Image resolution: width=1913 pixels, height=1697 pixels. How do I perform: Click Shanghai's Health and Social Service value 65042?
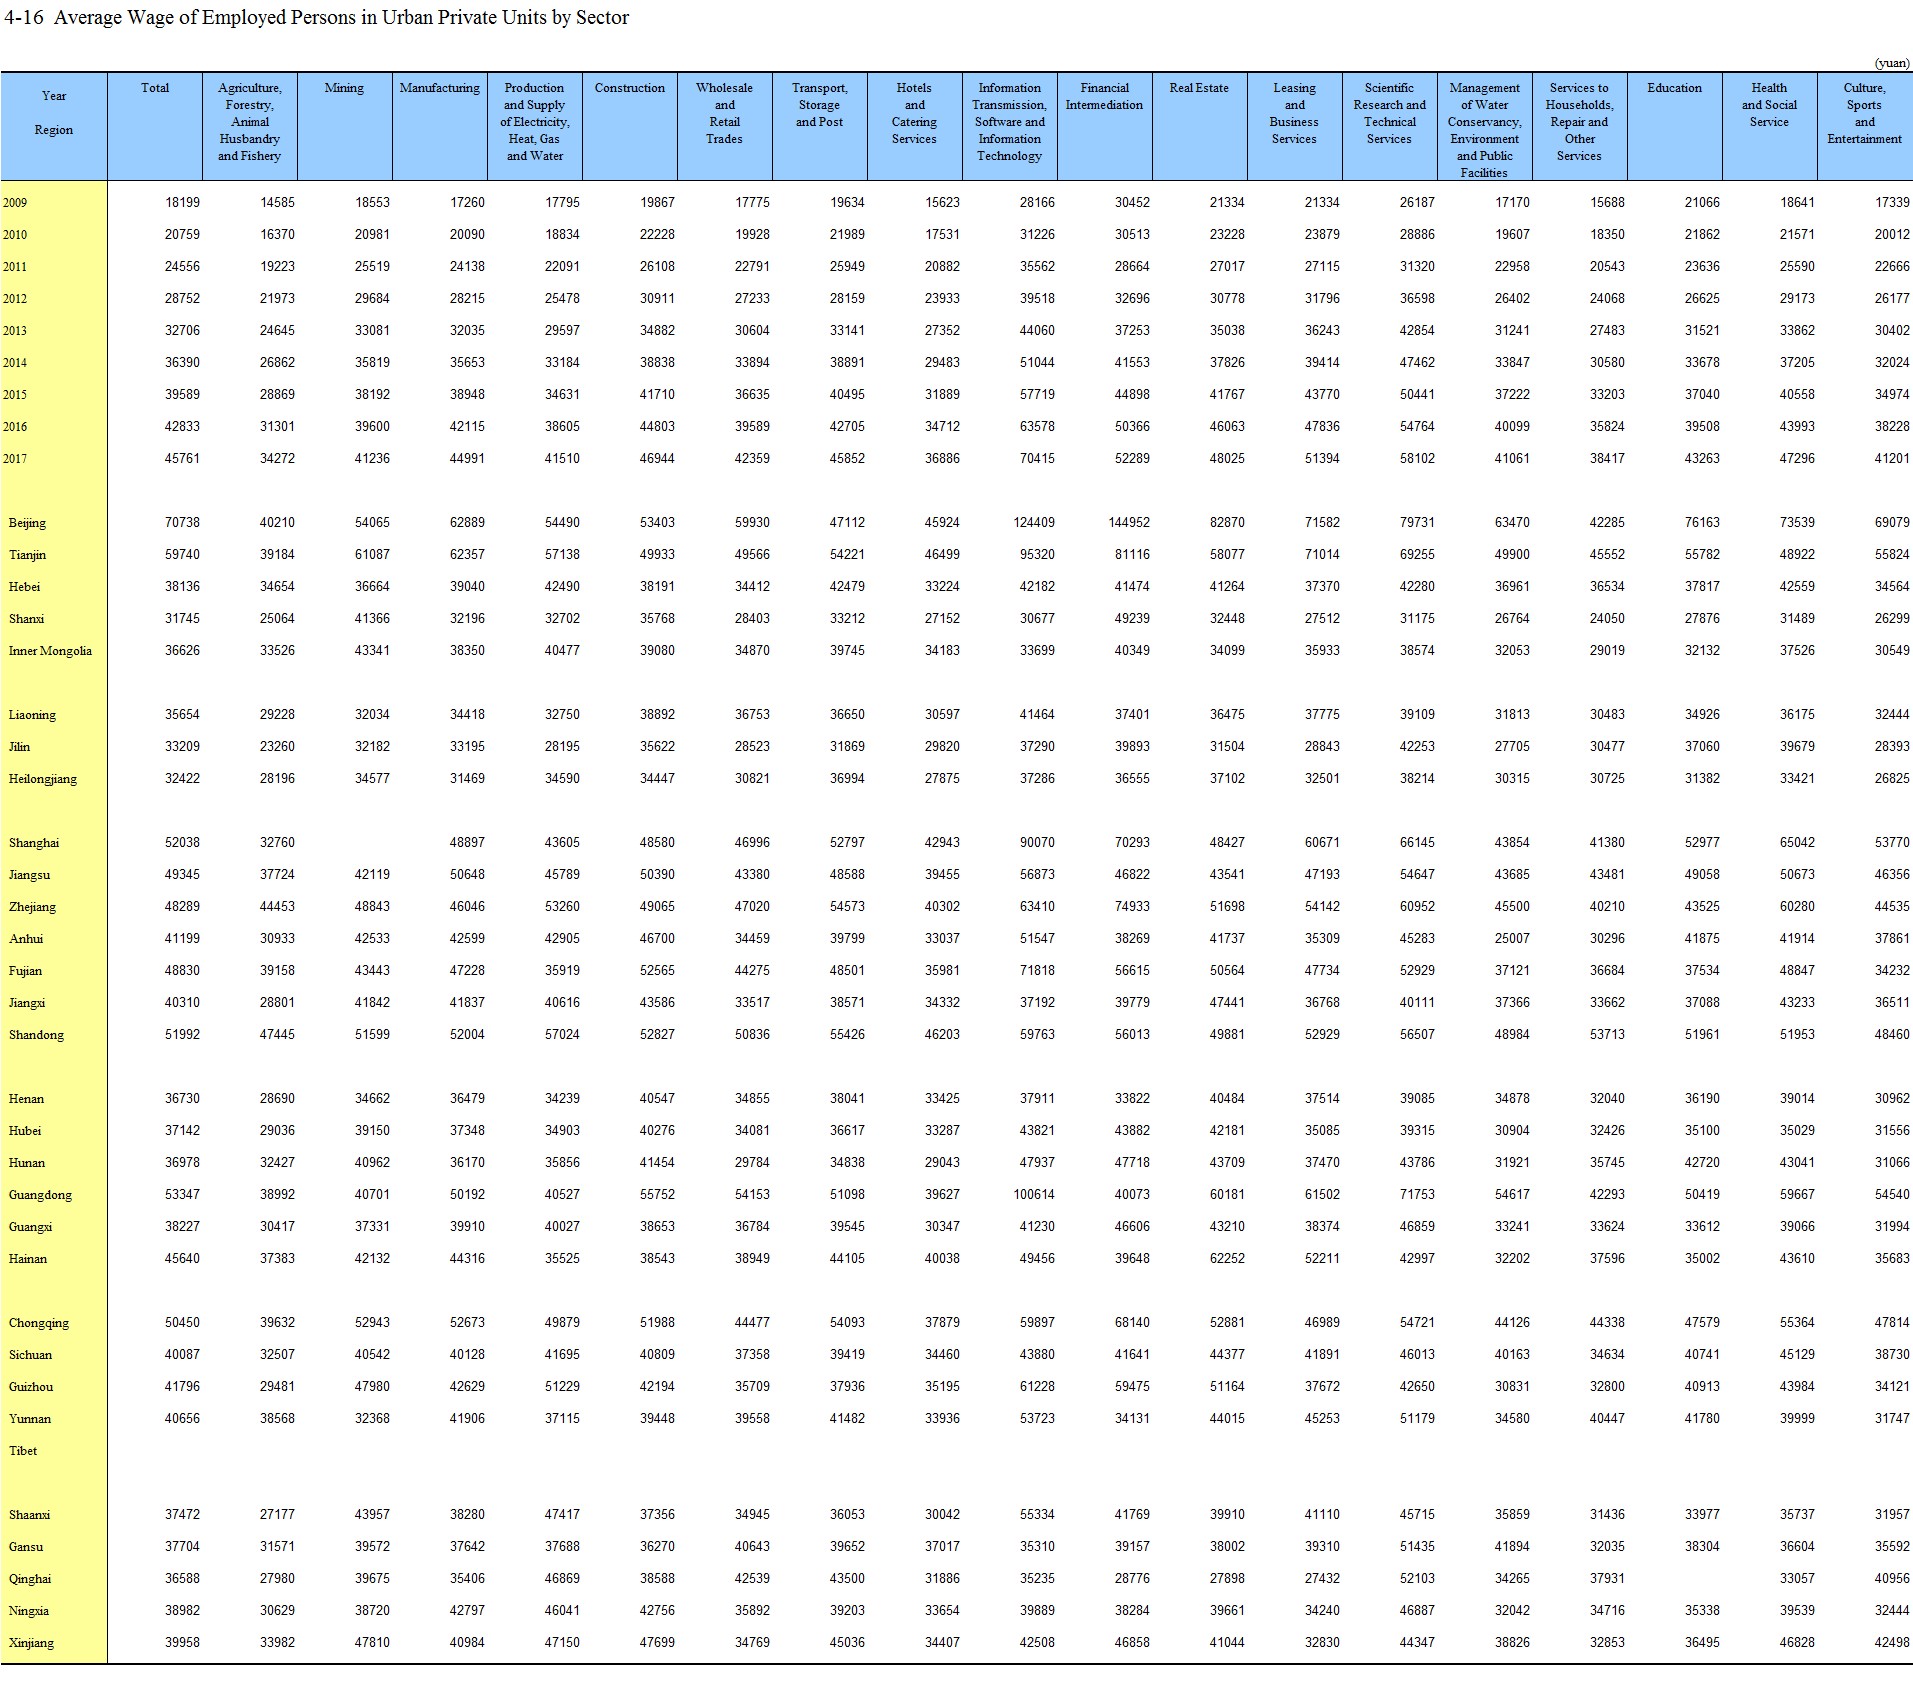tap(1797, 843)
